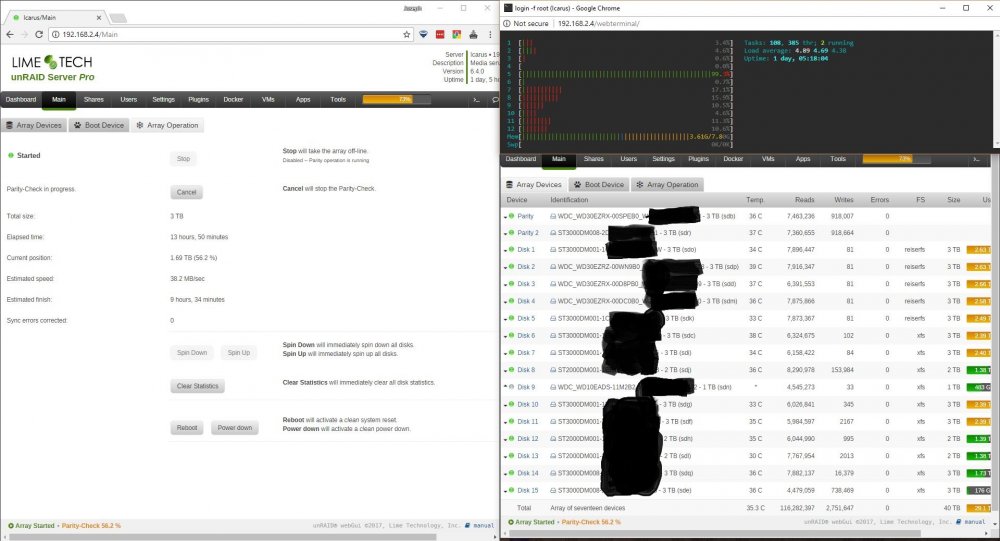Click the drive icon beside the Parity 2 identification
Image resolution: width=1000 pixels, height=541 pixels.
pos(553,233)
